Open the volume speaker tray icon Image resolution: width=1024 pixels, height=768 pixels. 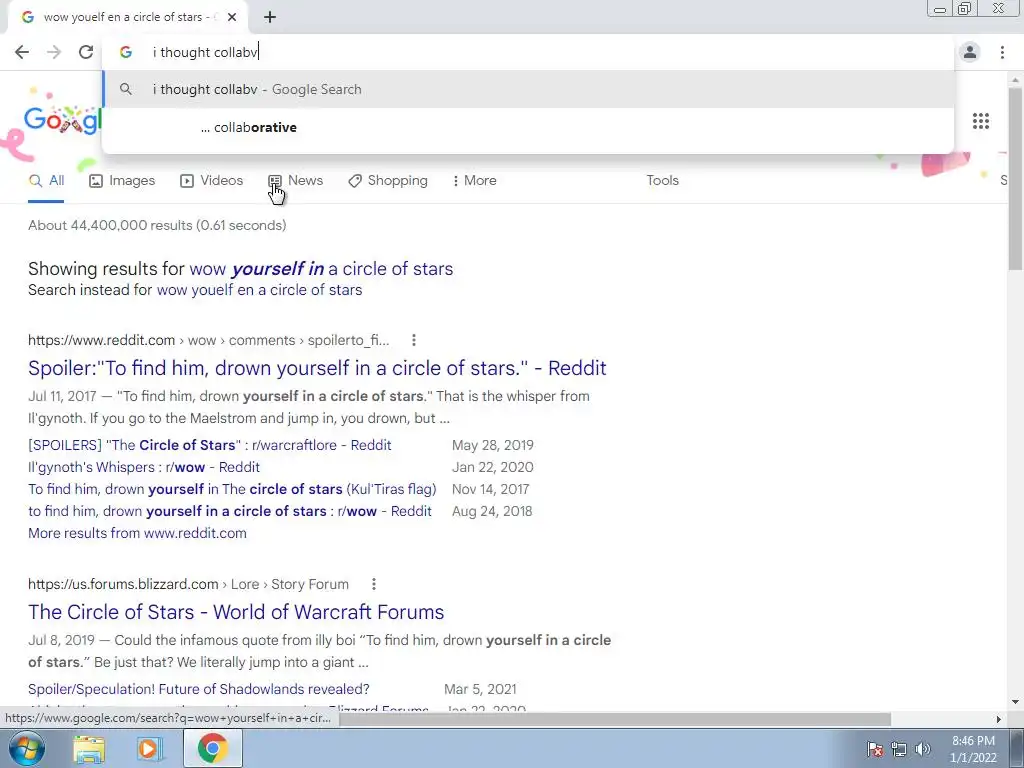[x=923, y=749]
